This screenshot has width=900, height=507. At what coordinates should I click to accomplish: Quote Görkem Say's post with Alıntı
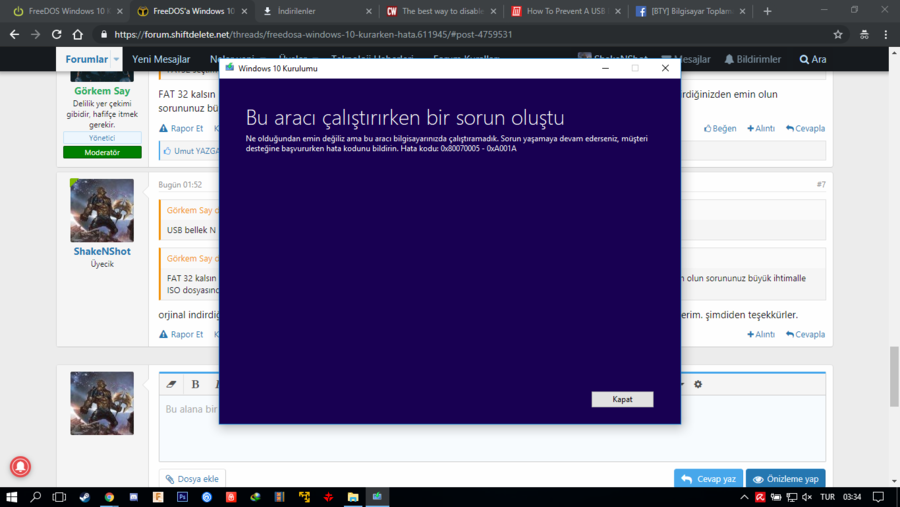pyautogui.click(x=761, y=128)
